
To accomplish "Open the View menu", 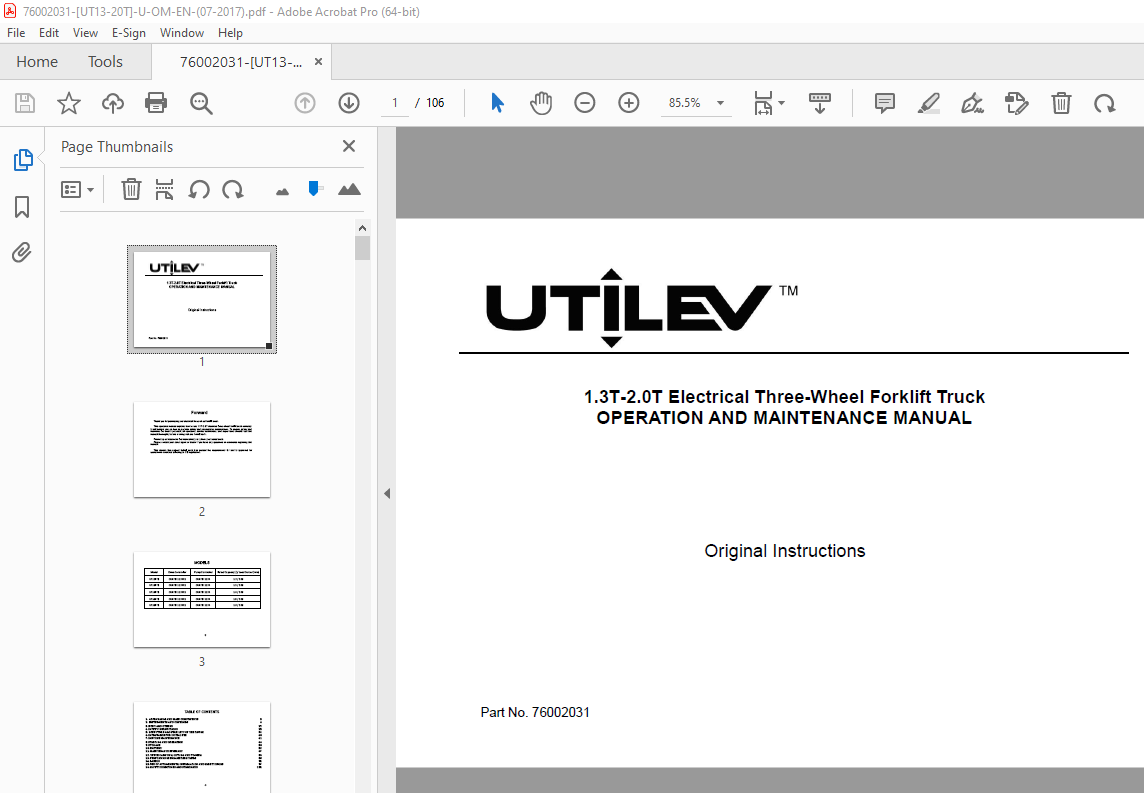I will 85,33.
